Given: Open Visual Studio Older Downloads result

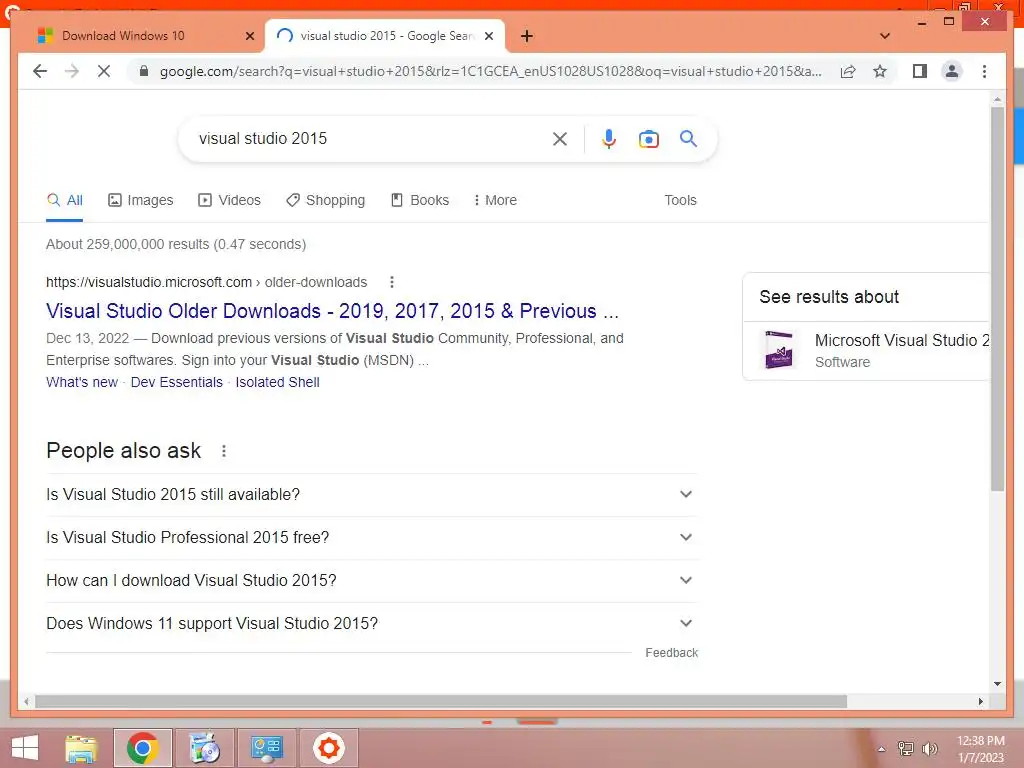Looking at the screenshot, I should 332,311.
